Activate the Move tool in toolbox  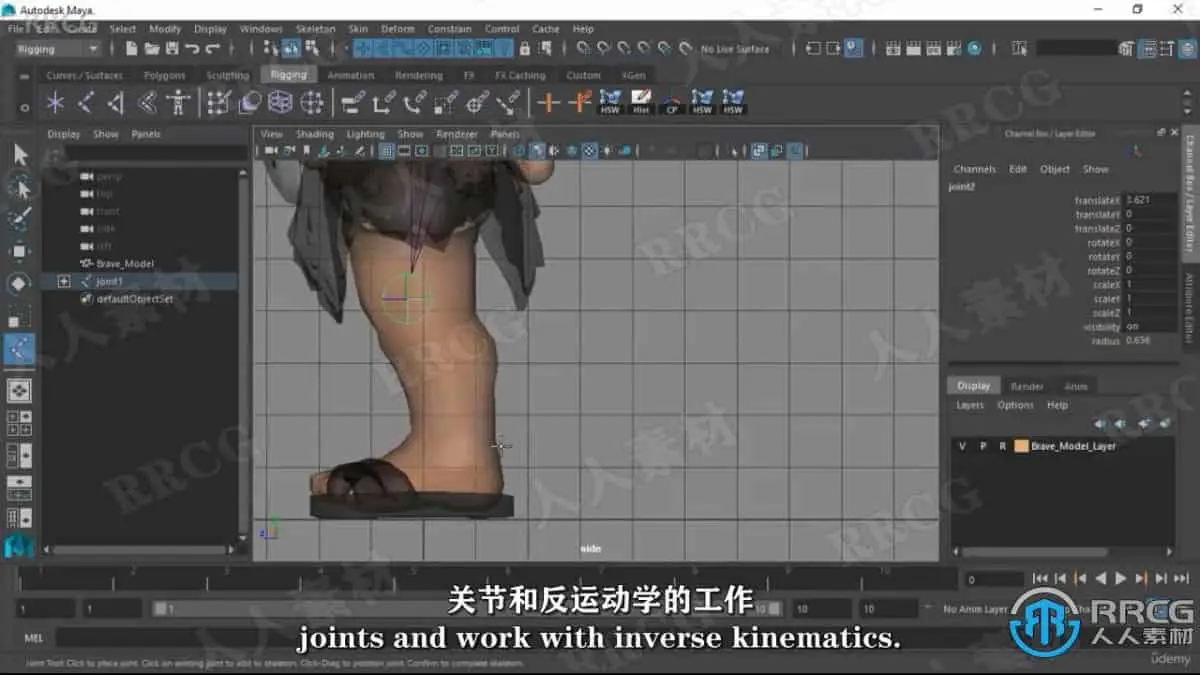[20, 251]
